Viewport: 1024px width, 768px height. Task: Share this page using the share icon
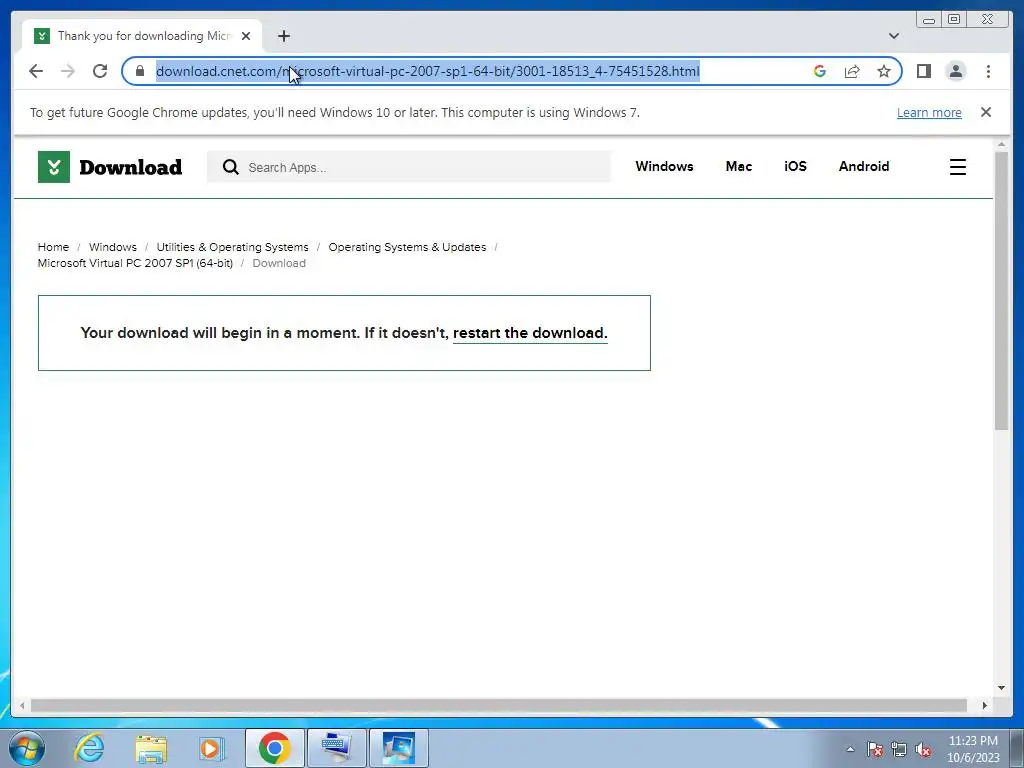pos(852,71)
